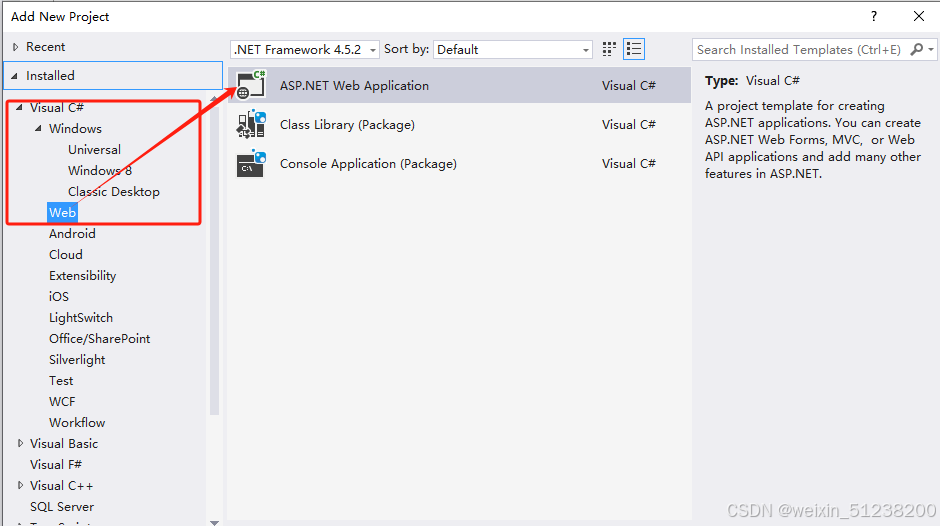
Task: Select the Office/SharePoint category
Action: [x=100, y=338]
